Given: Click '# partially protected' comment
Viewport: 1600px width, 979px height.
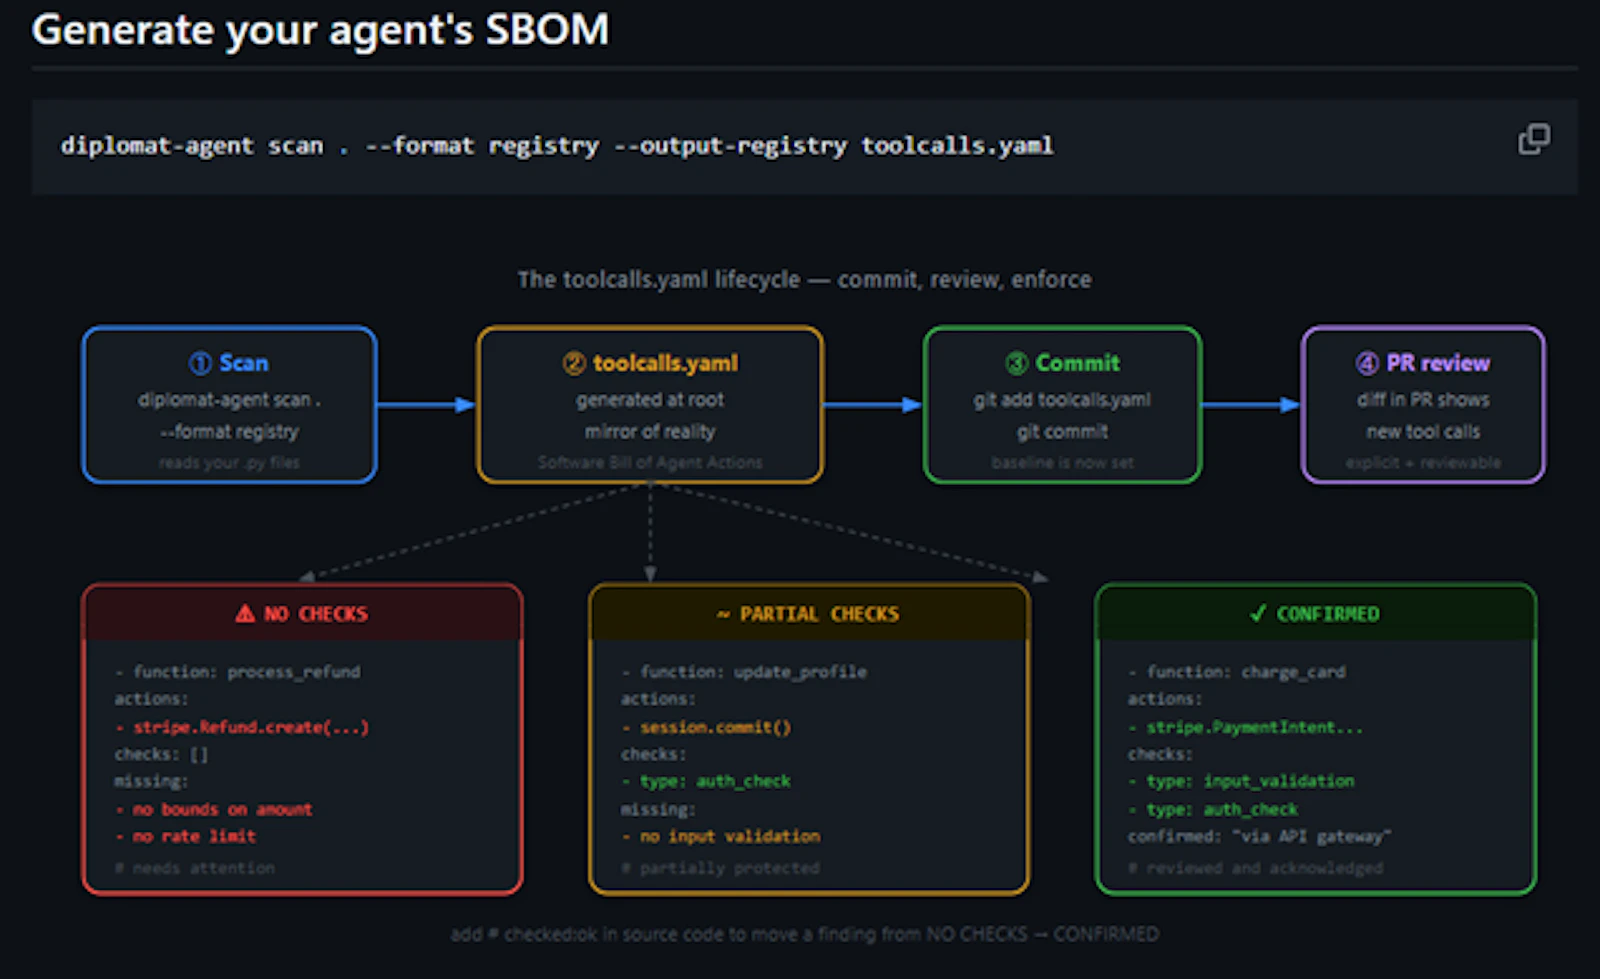Looking at the screenshot, I should pos(720,868).
